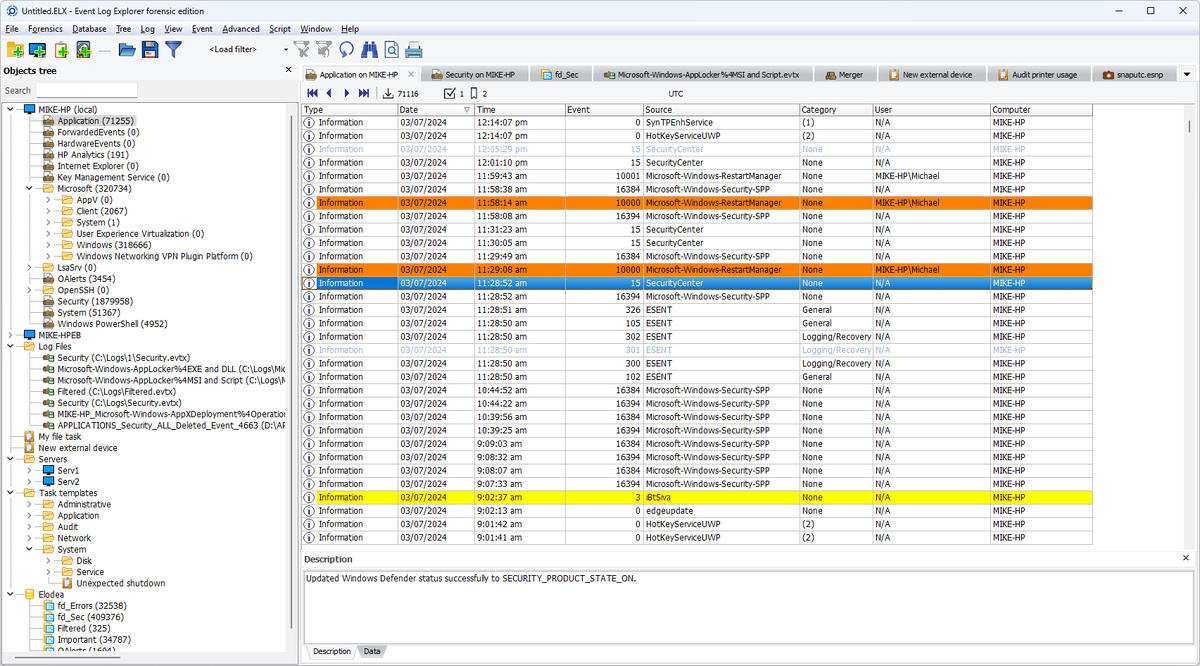Refresh the log with the circular arrow icon
The height and width of the screenshot is (666, 1200).
(346, 49)
